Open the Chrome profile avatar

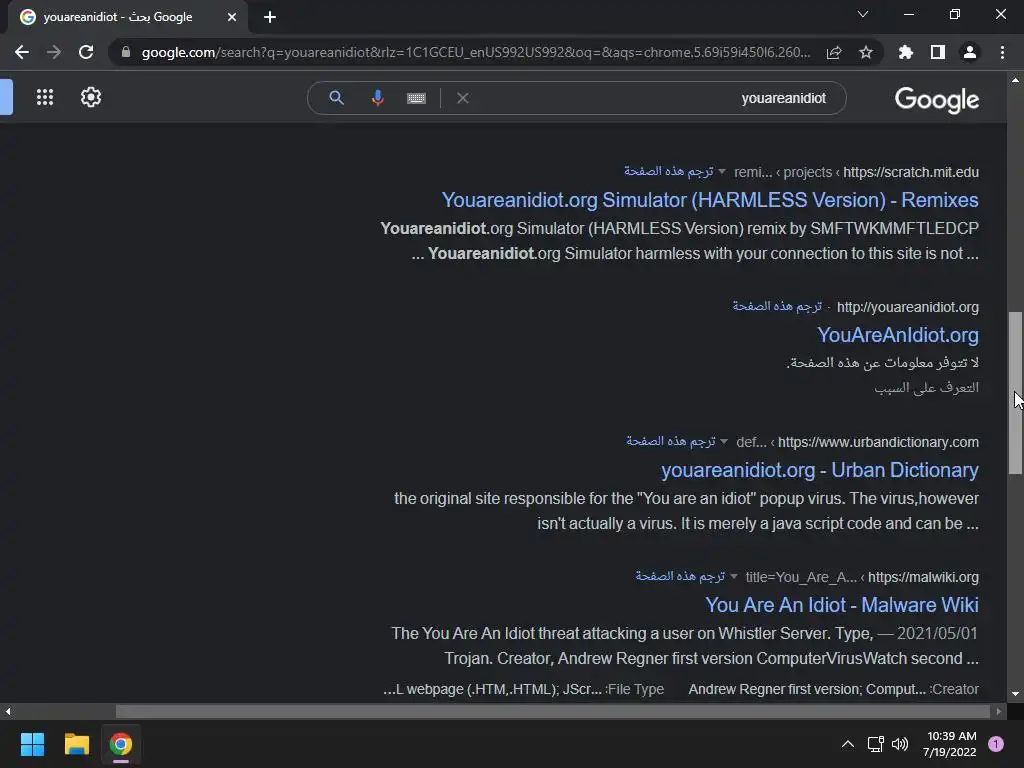click(970, 52)
